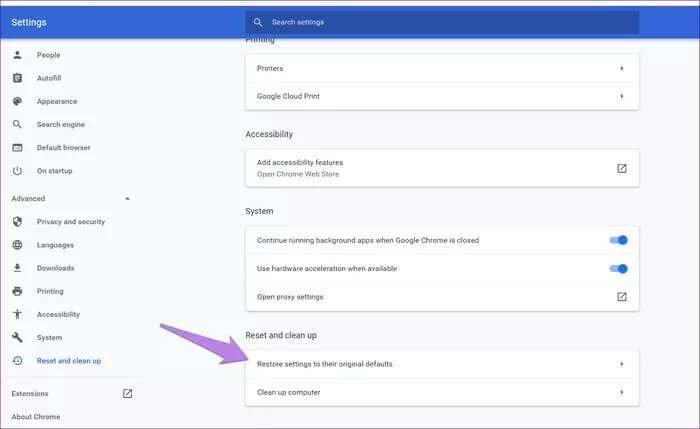The image size is (700, 429).
Task: Click the People person icon in sidebar
Action: [x=17, y=55]
